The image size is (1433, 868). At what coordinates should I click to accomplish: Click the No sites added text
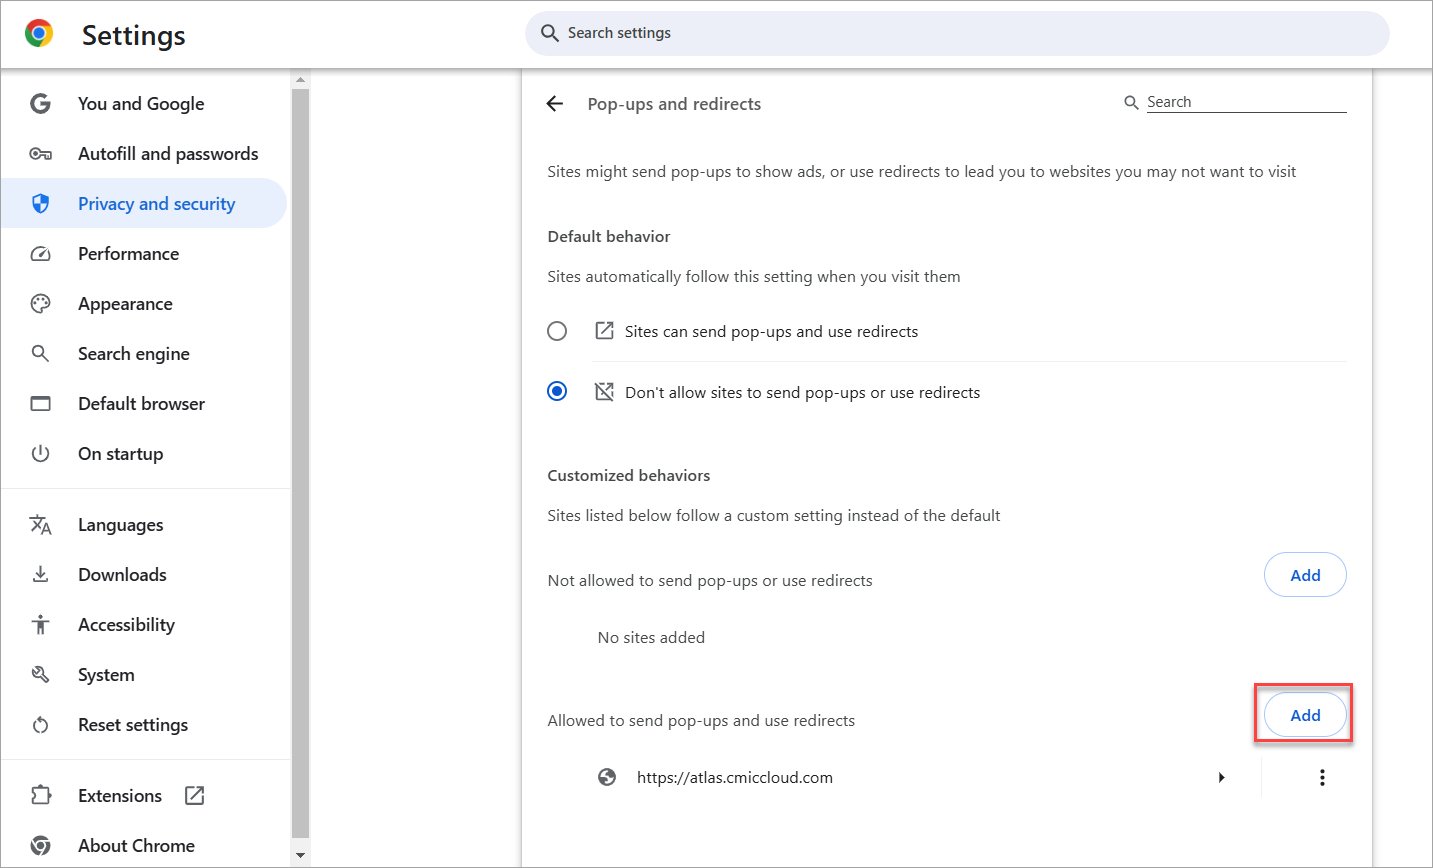pos(651,637)
